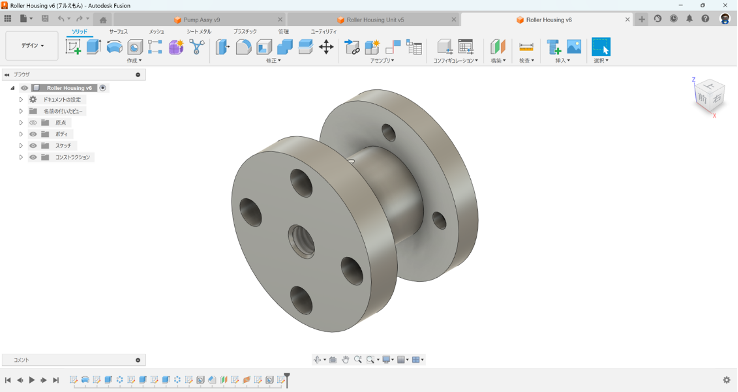738x392 pixels.
Task: Select the Press Pull tool
Action: (223, 47)
